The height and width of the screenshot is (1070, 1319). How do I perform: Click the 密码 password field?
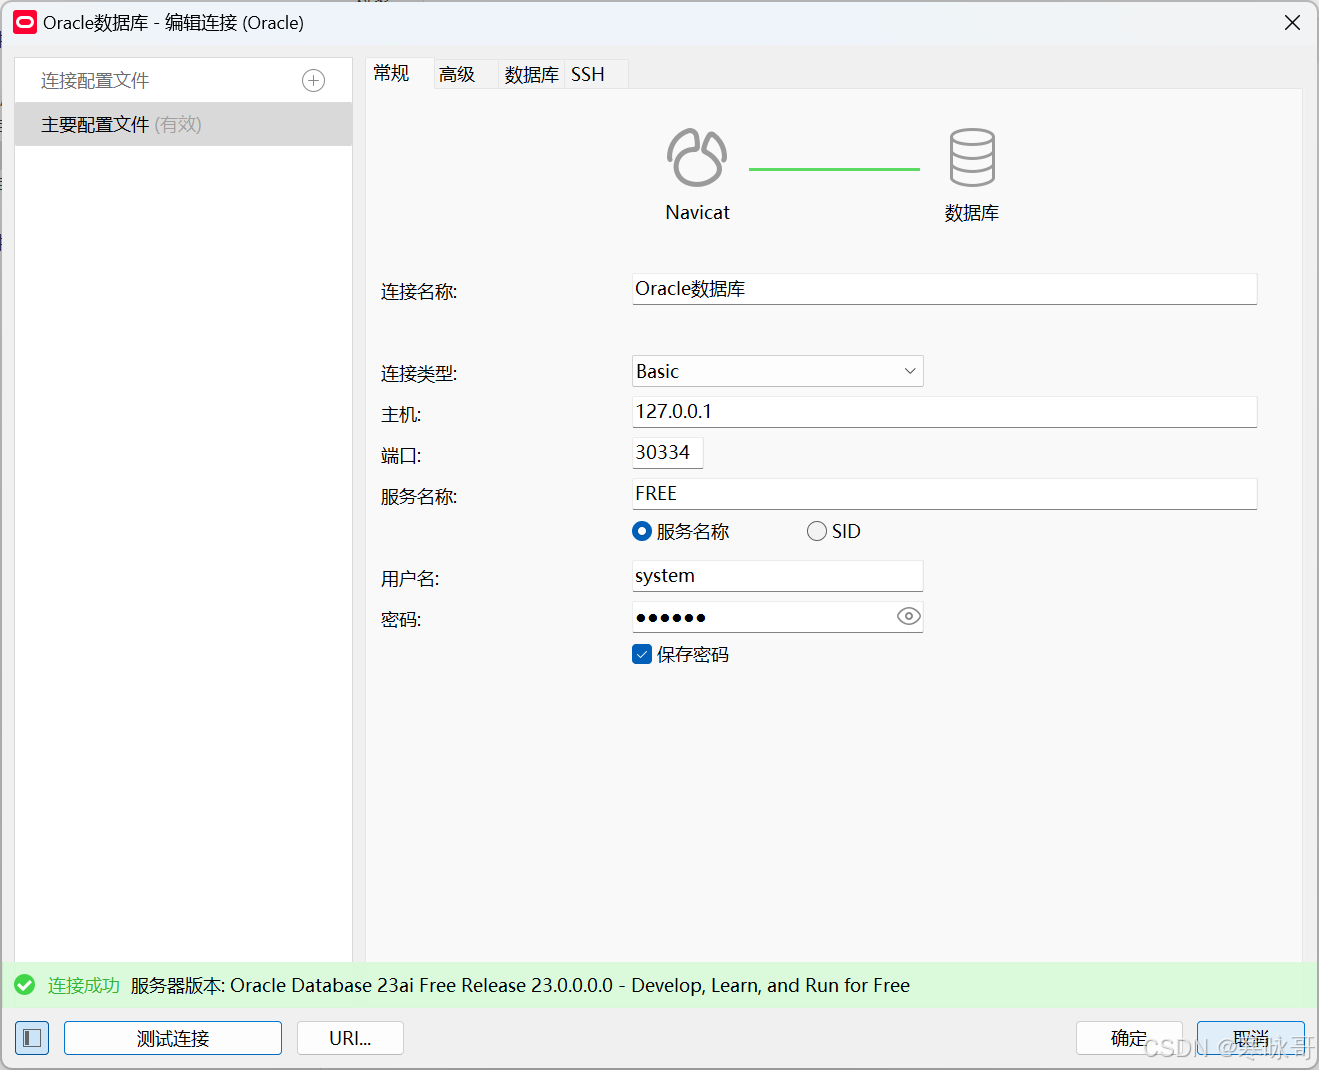(778, 617)
